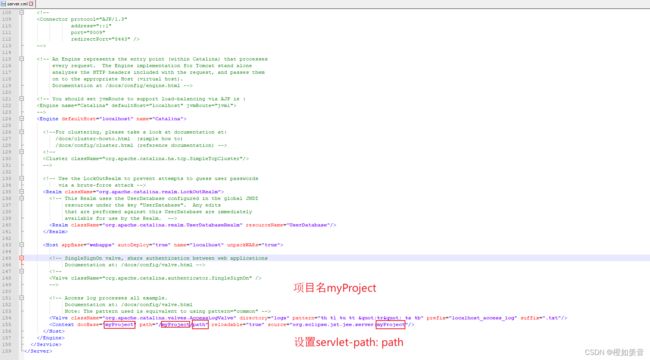This screenshot has width=650, height=360.
Task: Click the line "<Connector protocol="AJP/1.3""
Action: click(82, 19)
